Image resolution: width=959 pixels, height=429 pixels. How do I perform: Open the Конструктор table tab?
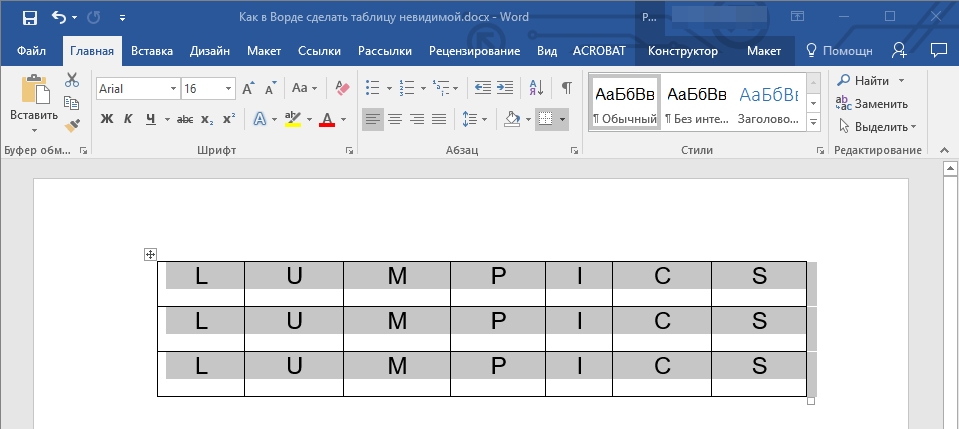tap(682, 51)
